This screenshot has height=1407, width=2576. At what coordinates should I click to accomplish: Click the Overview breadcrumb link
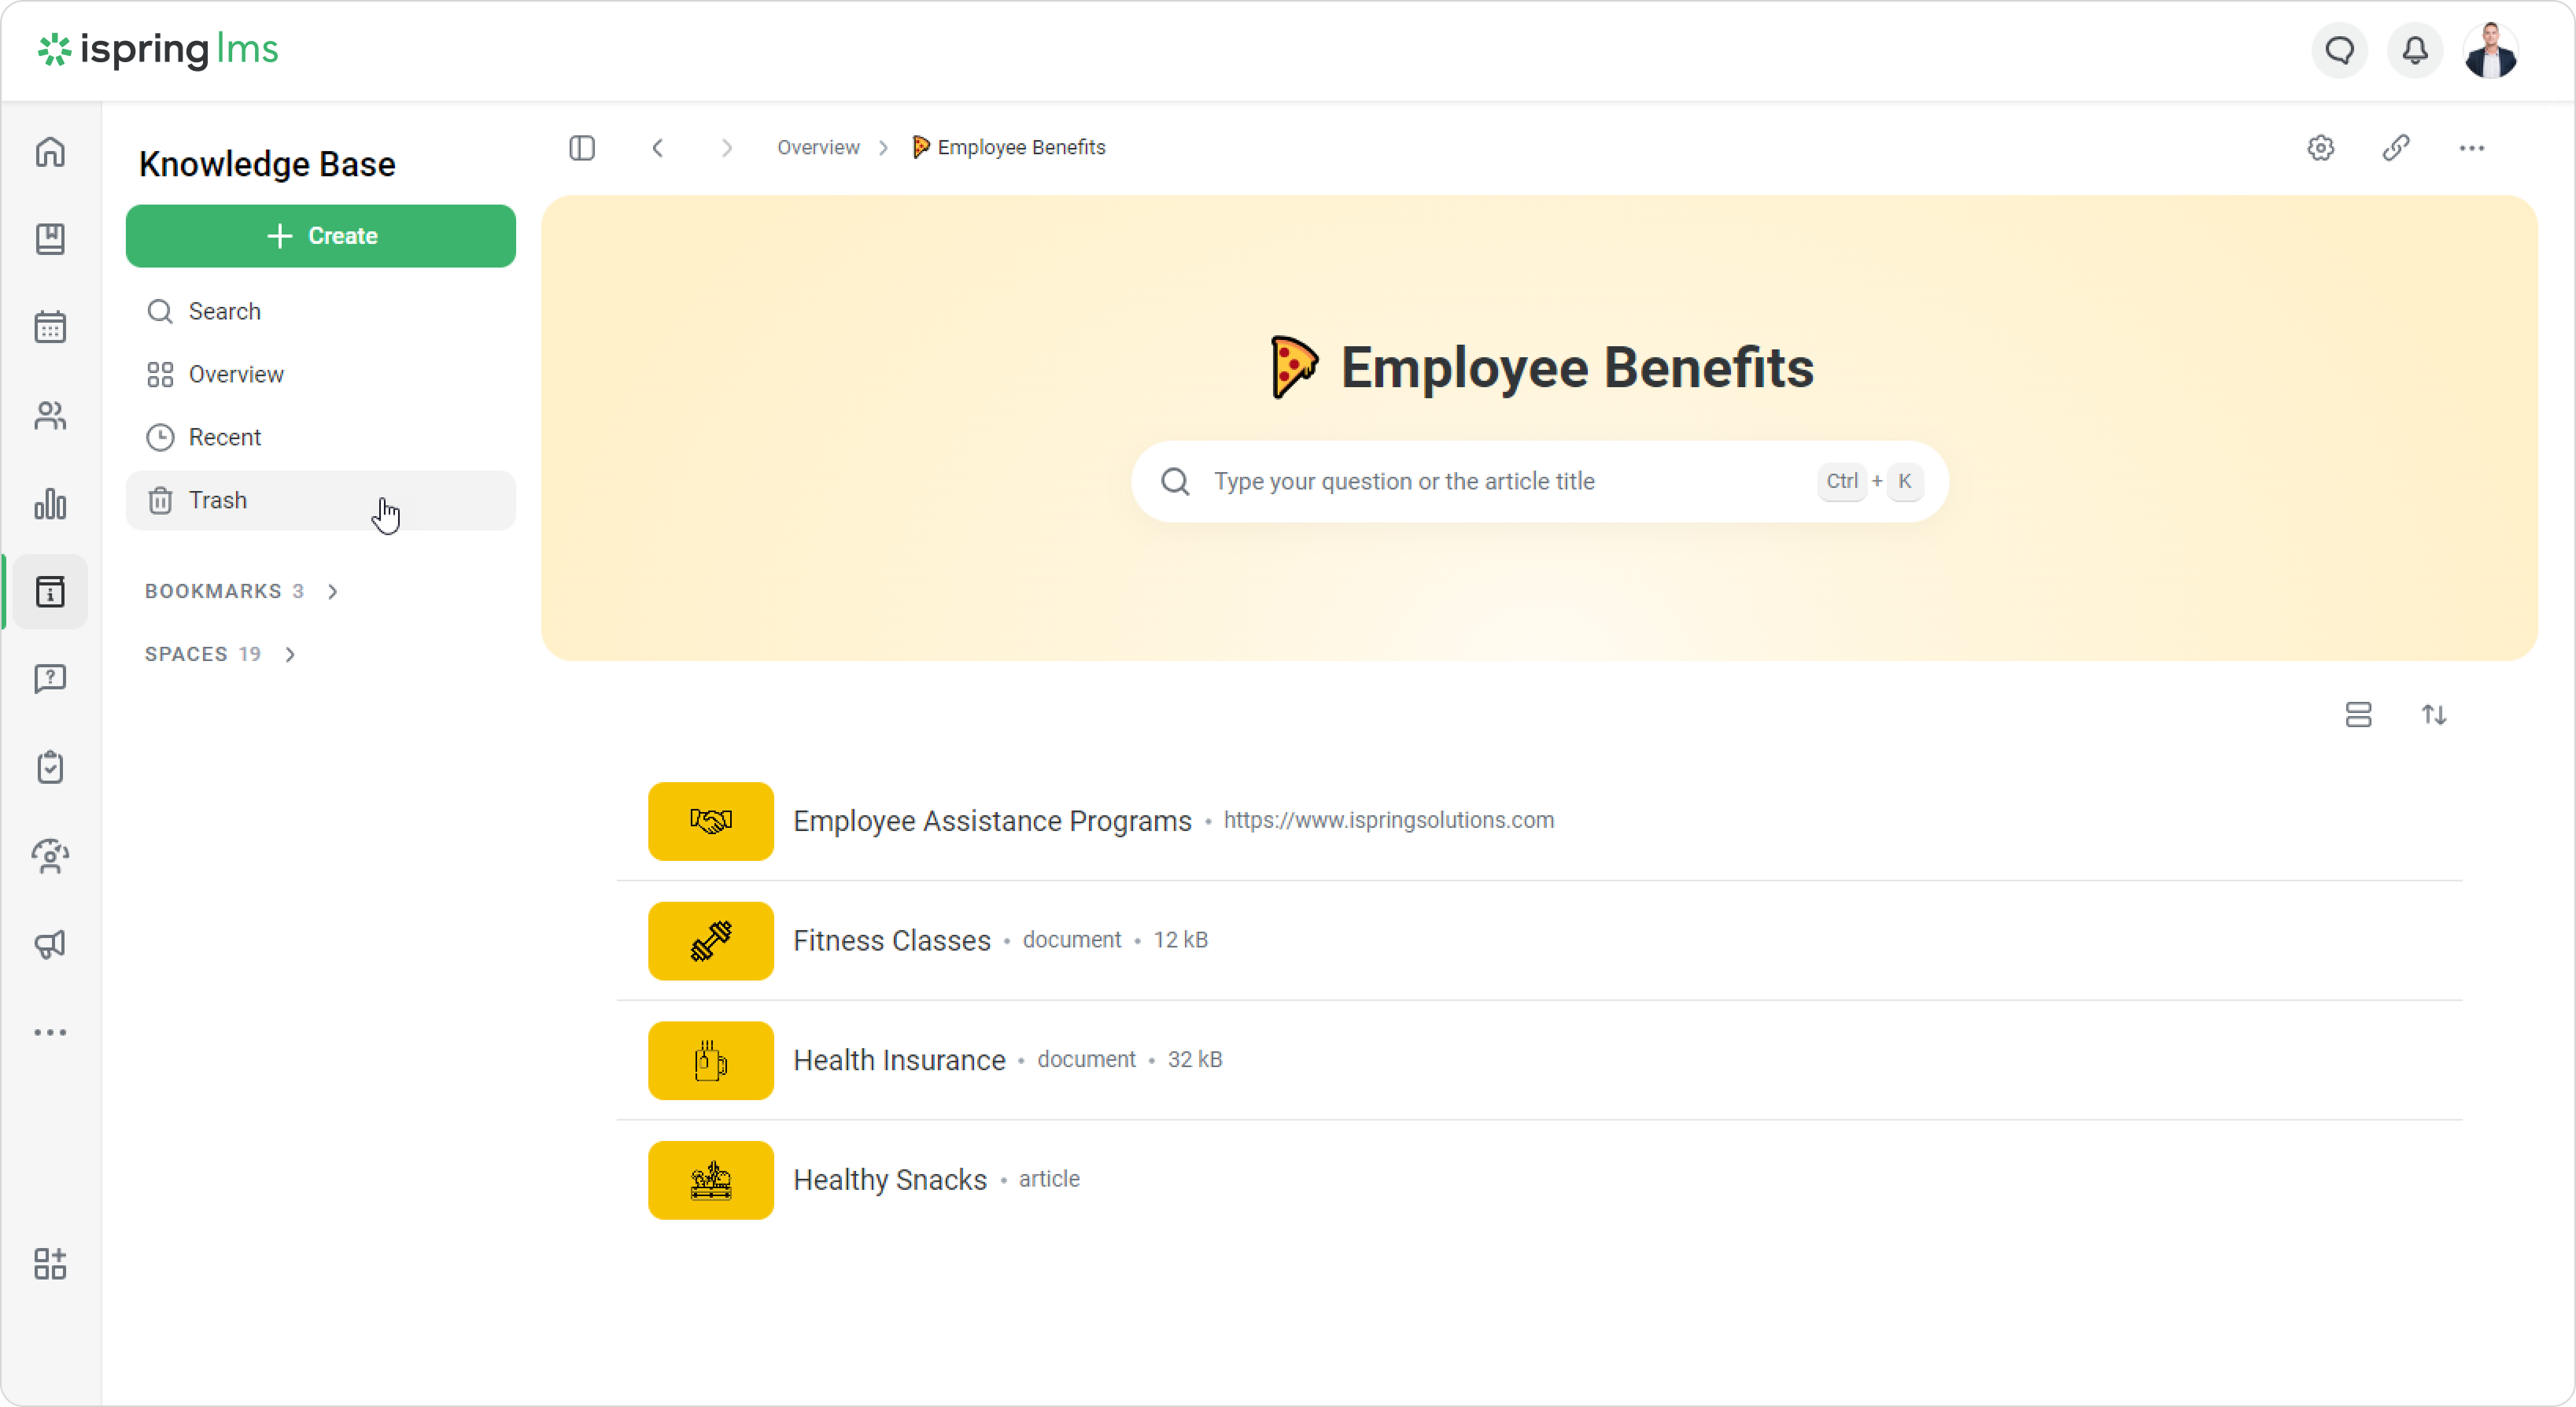pyautogui.click(x=818, y=148)
